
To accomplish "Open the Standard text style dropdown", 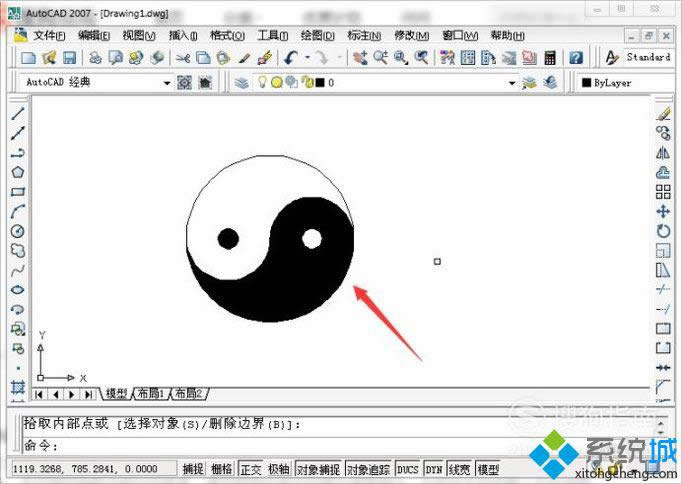I will coord(648,57).
